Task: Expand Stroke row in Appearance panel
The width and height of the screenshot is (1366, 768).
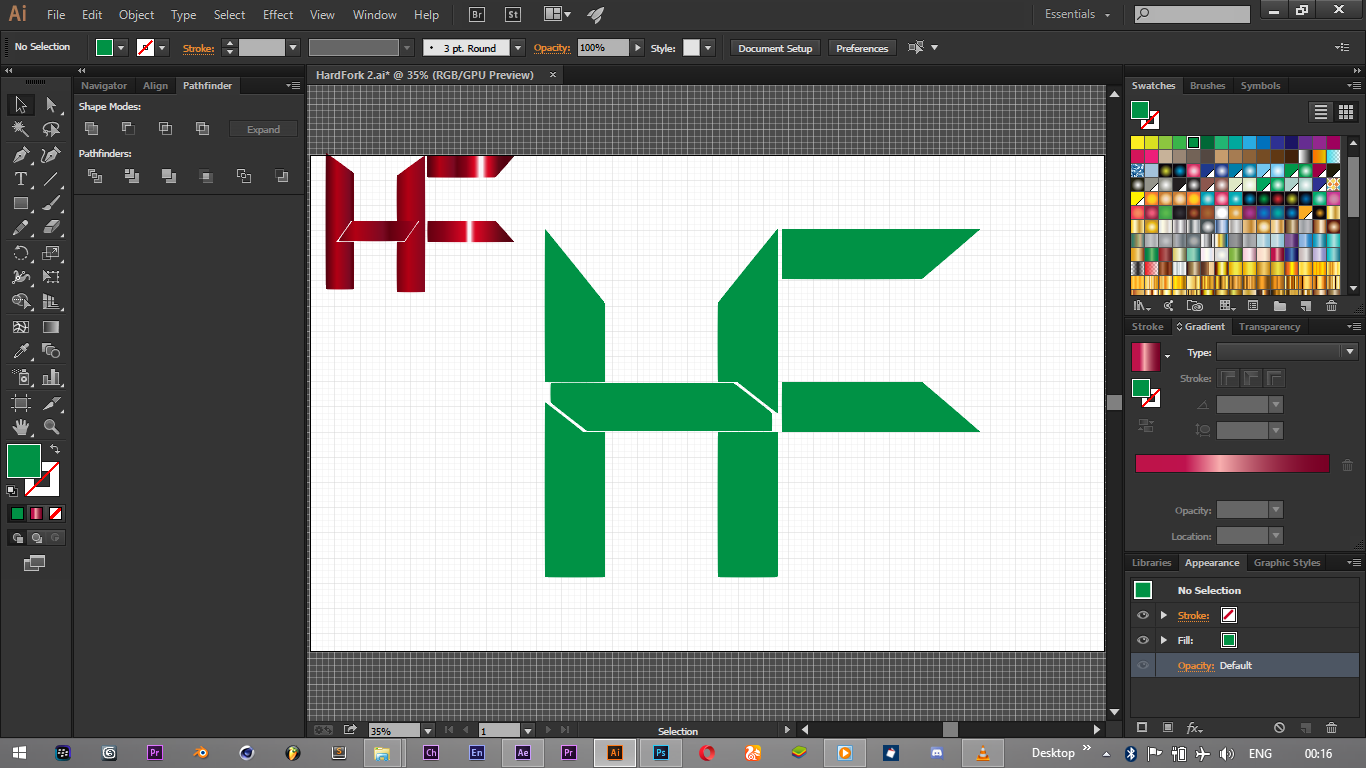Action: (1163, 615)
